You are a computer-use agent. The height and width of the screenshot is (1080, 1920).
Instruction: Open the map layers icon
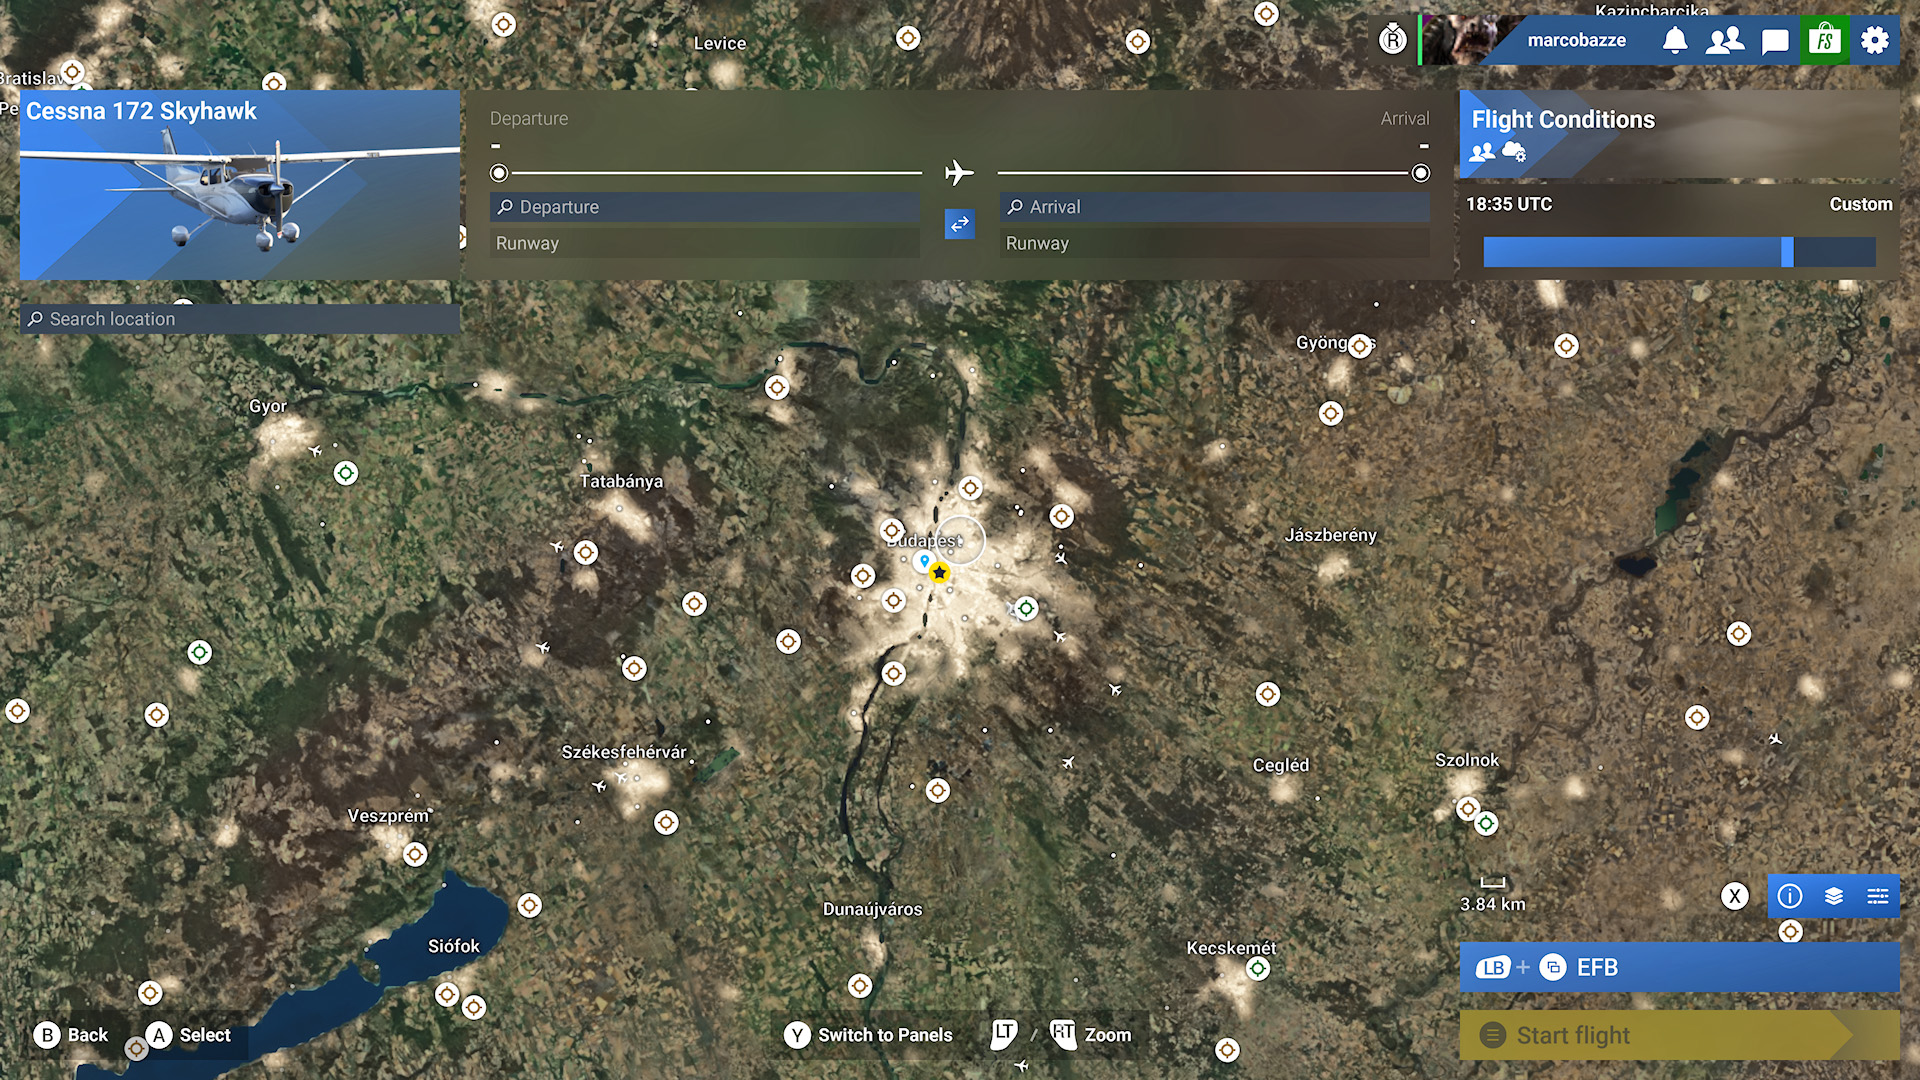[x=1834, y=896]
